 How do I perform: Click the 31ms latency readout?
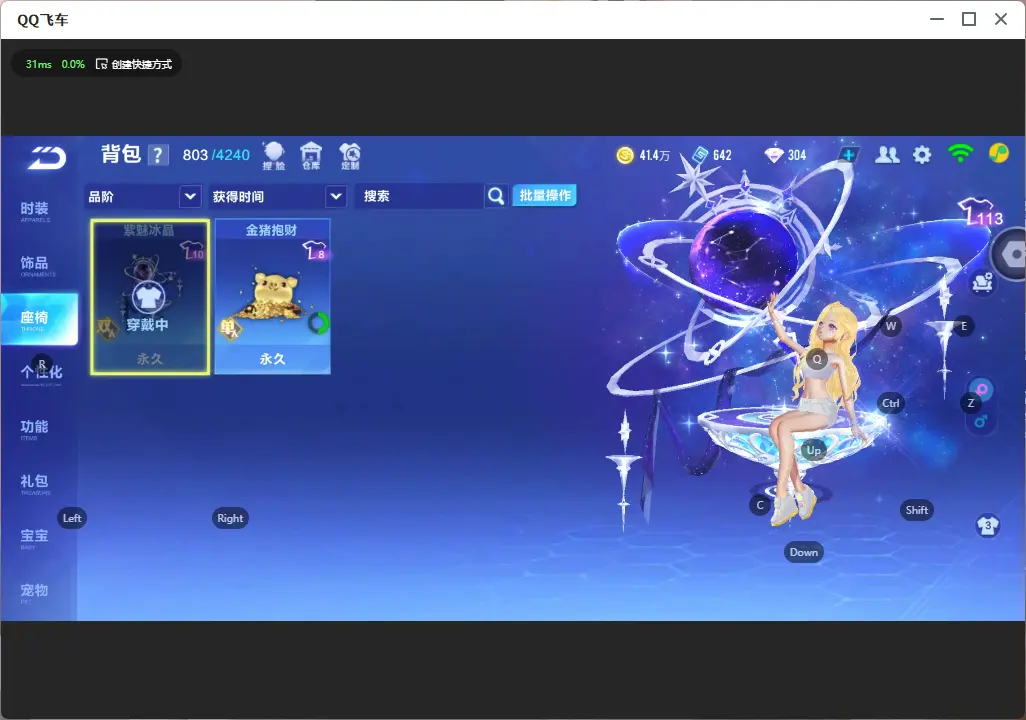click(x=39, y=64)
